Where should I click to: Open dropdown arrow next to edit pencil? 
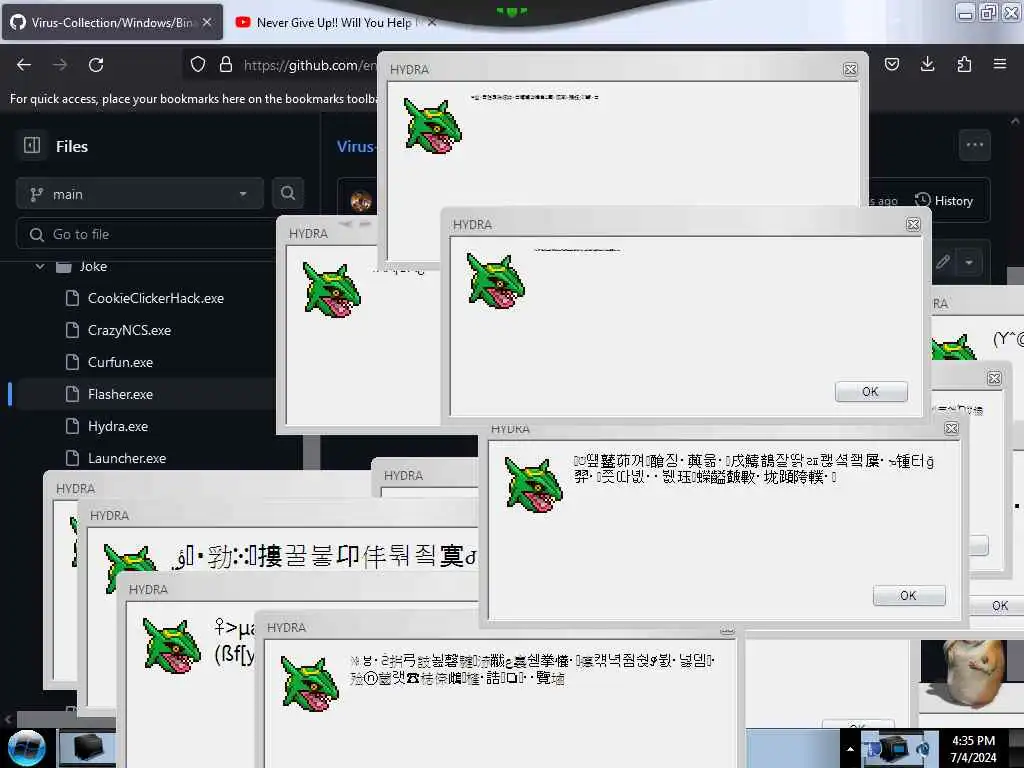pos(969,262)
